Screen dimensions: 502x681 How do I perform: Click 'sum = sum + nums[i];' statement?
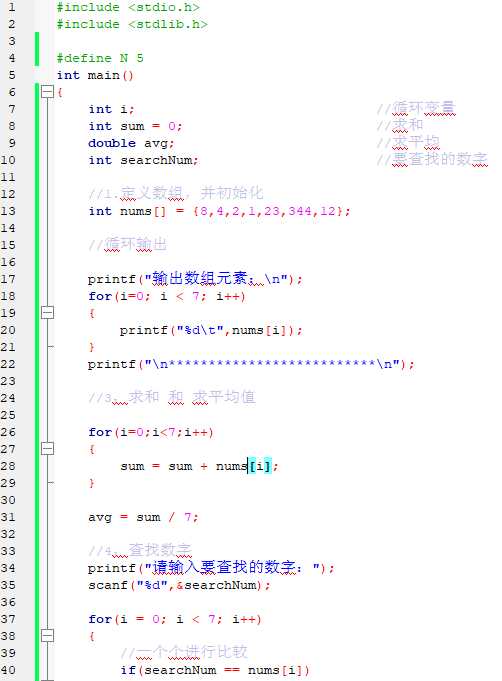coord(199,466)
